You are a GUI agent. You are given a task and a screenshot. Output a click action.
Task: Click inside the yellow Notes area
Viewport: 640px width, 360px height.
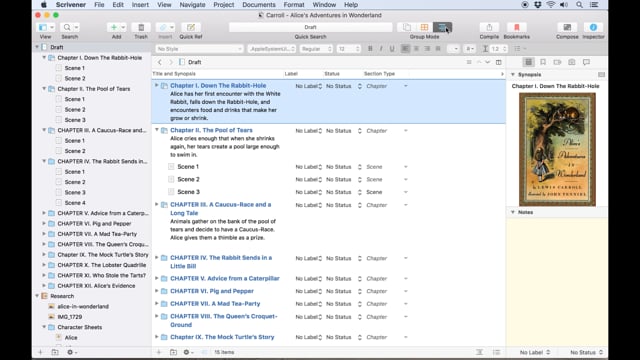(557, 281)
